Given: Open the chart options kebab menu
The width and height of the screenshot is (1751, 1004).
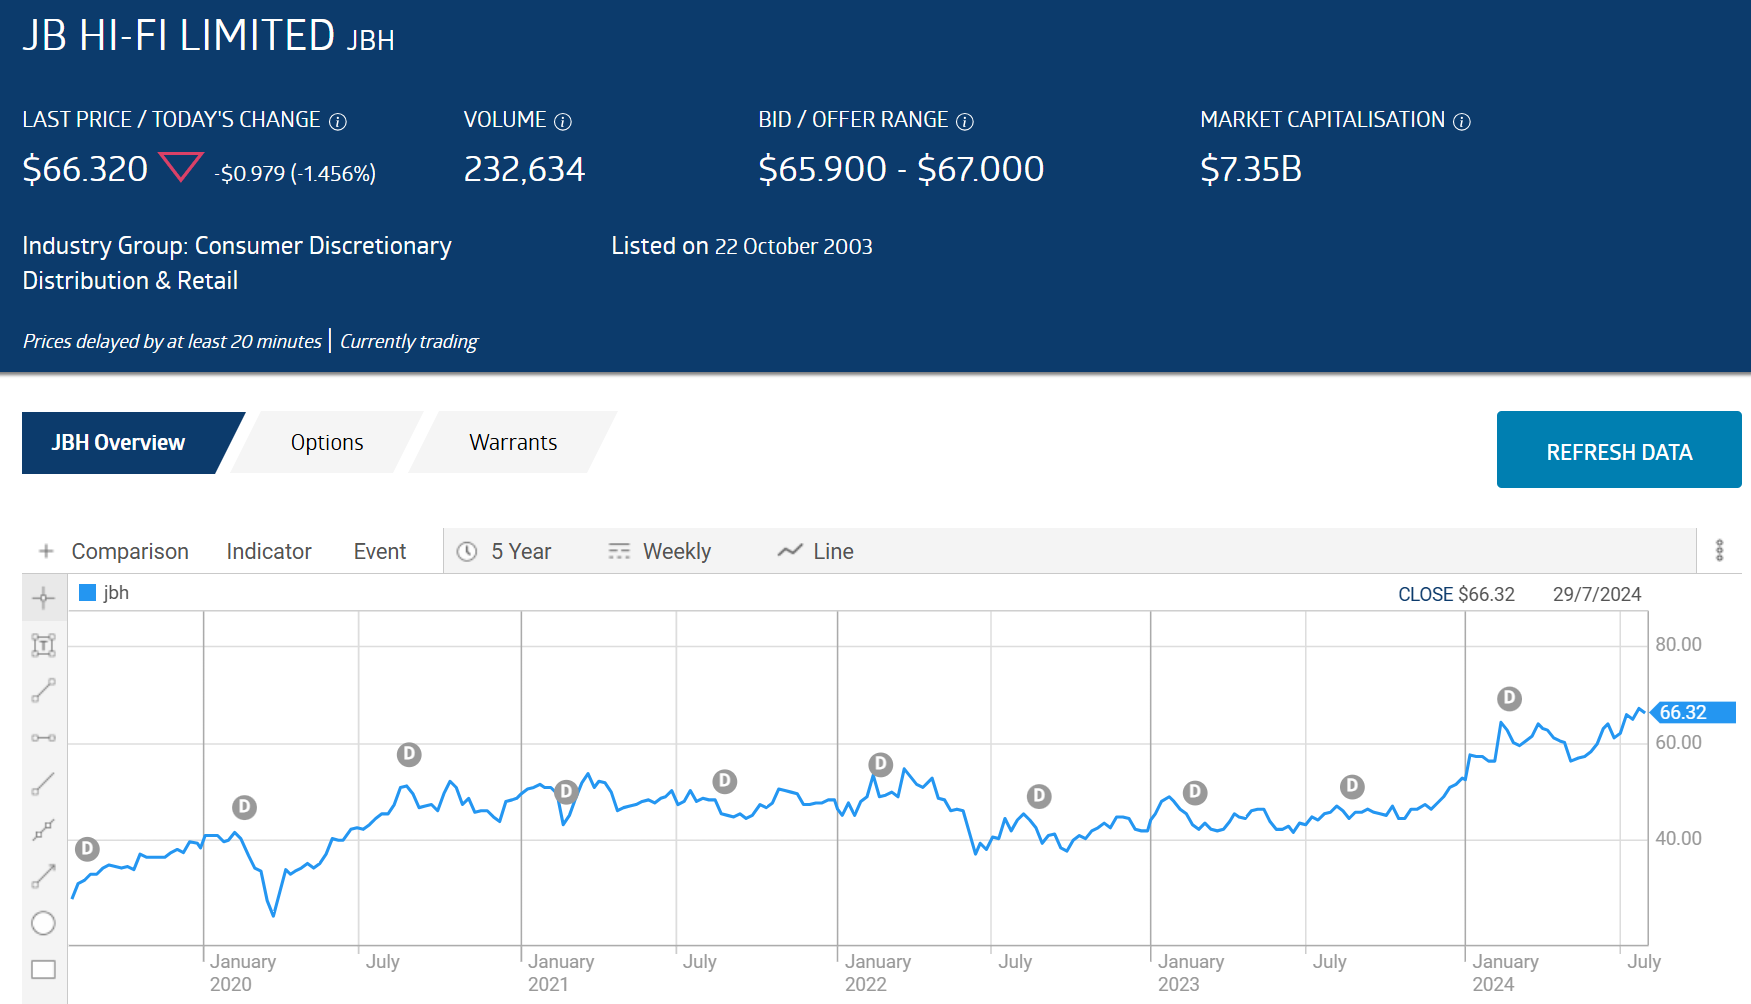Looking at the screenshot, I should (x=1720, y=550).
